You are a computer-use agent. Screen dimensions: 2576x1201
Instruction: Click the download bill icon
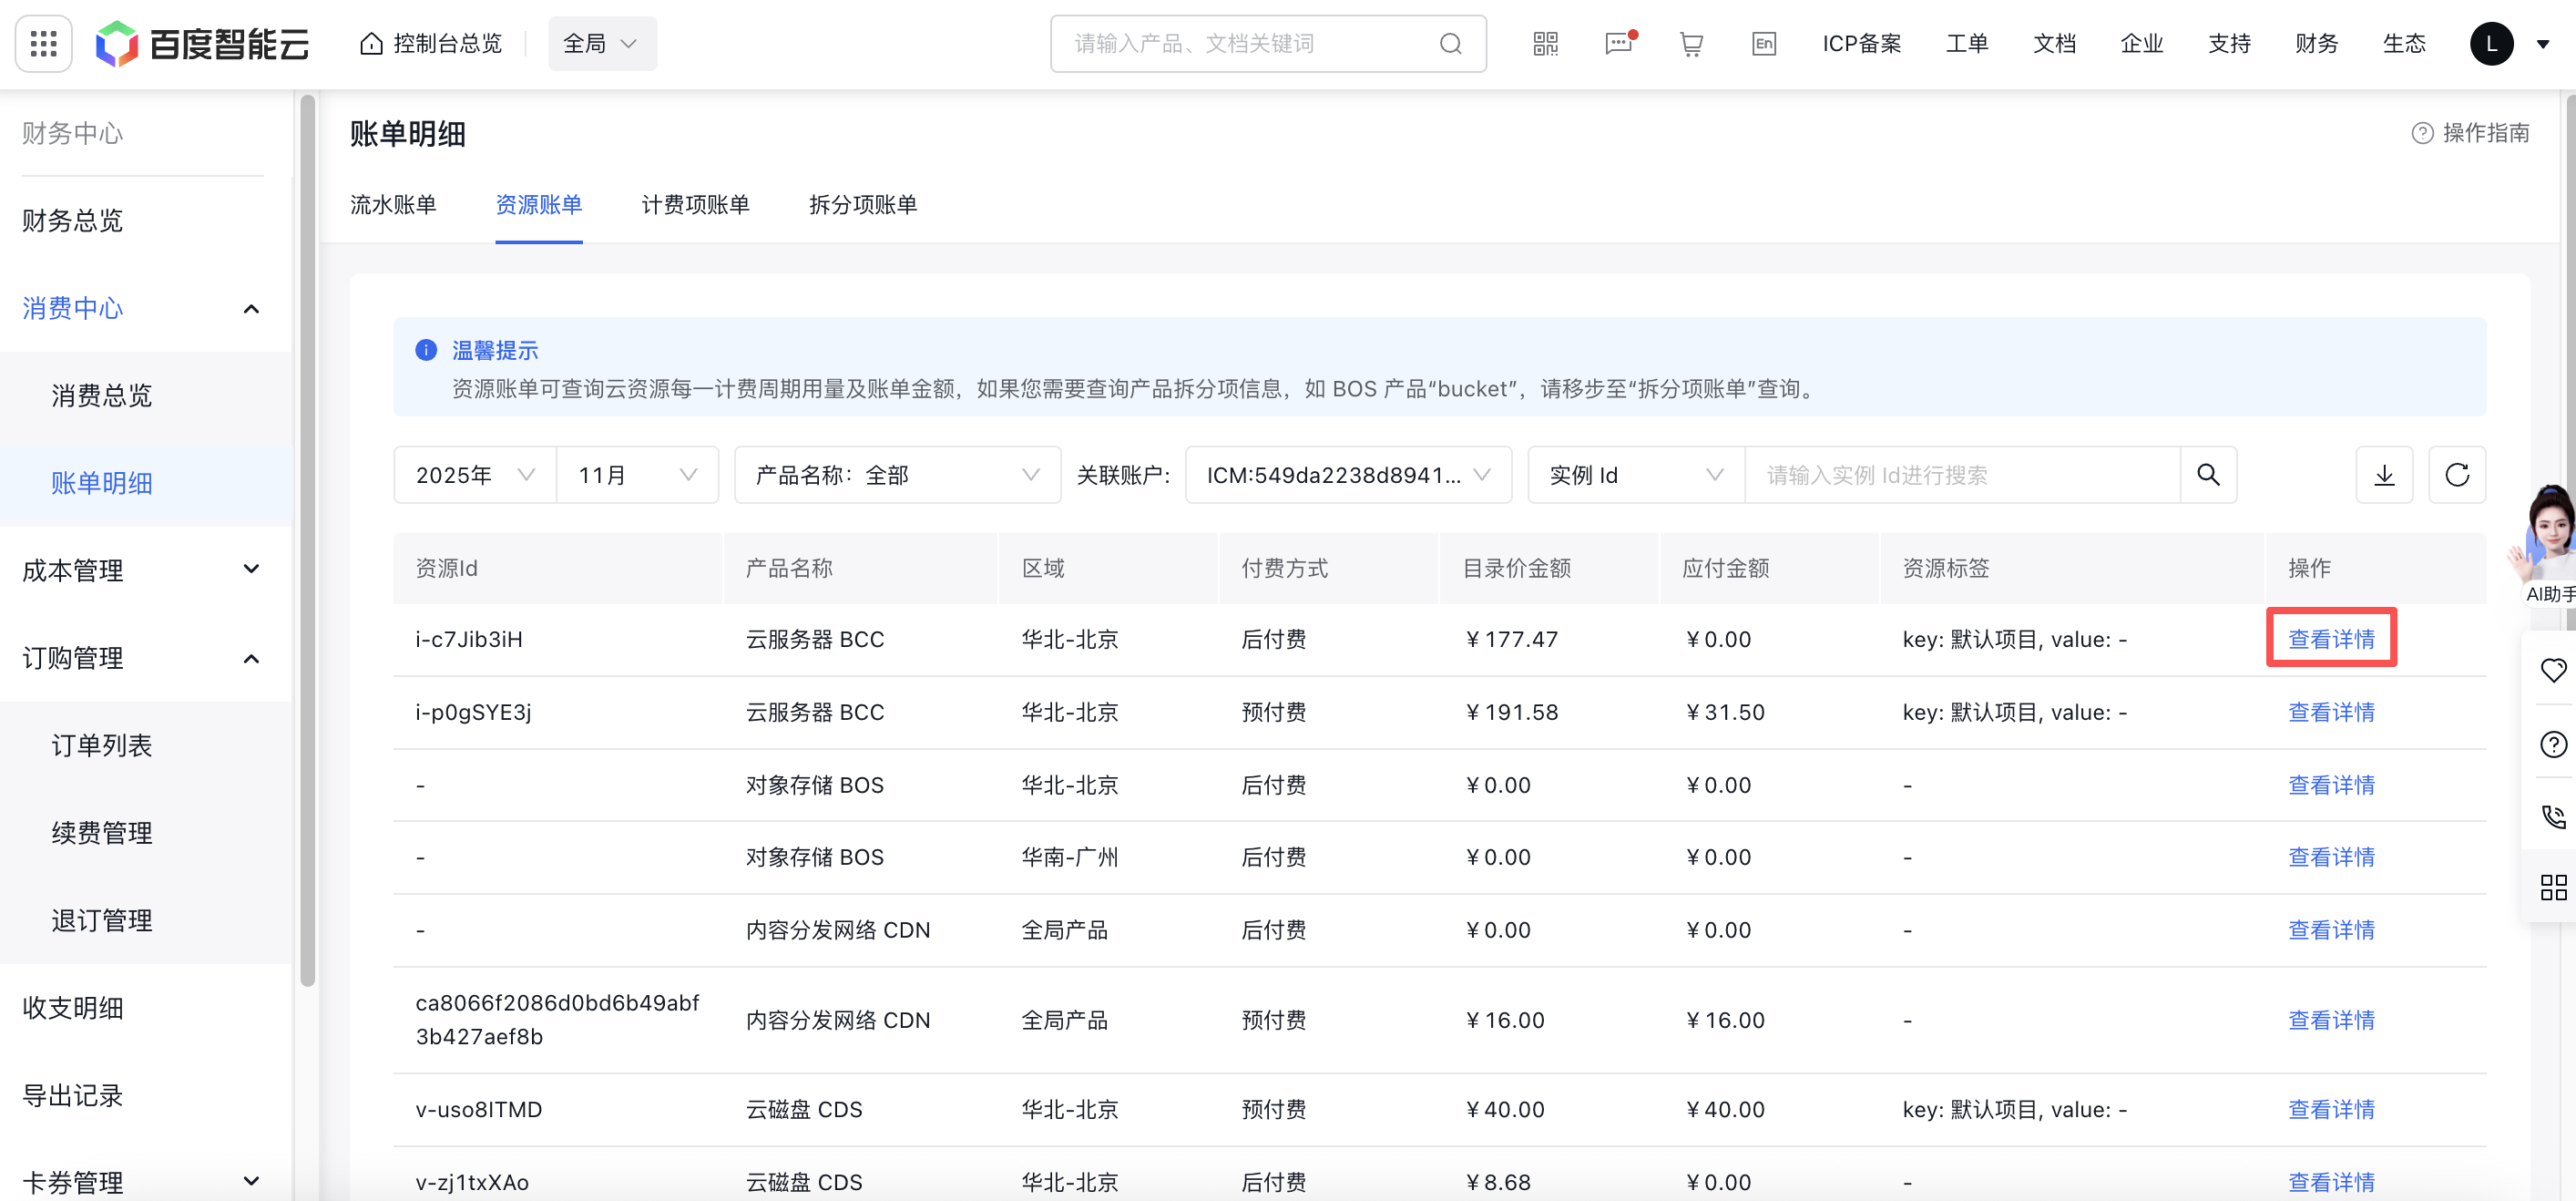point(2384,475)
